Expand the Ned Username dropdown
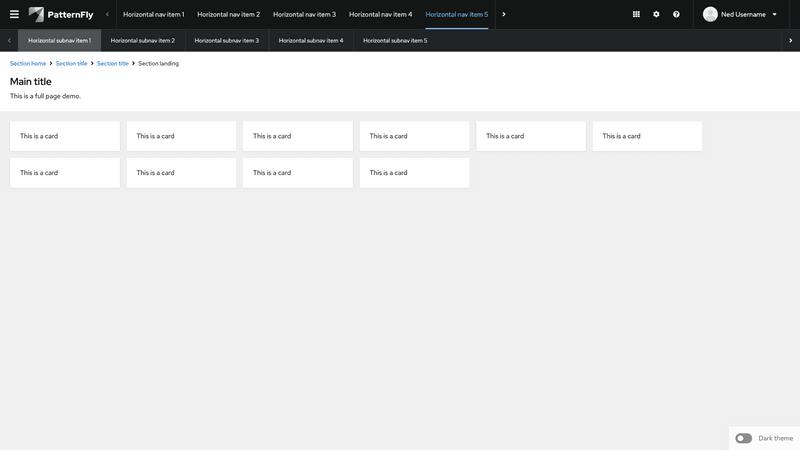 747,14
